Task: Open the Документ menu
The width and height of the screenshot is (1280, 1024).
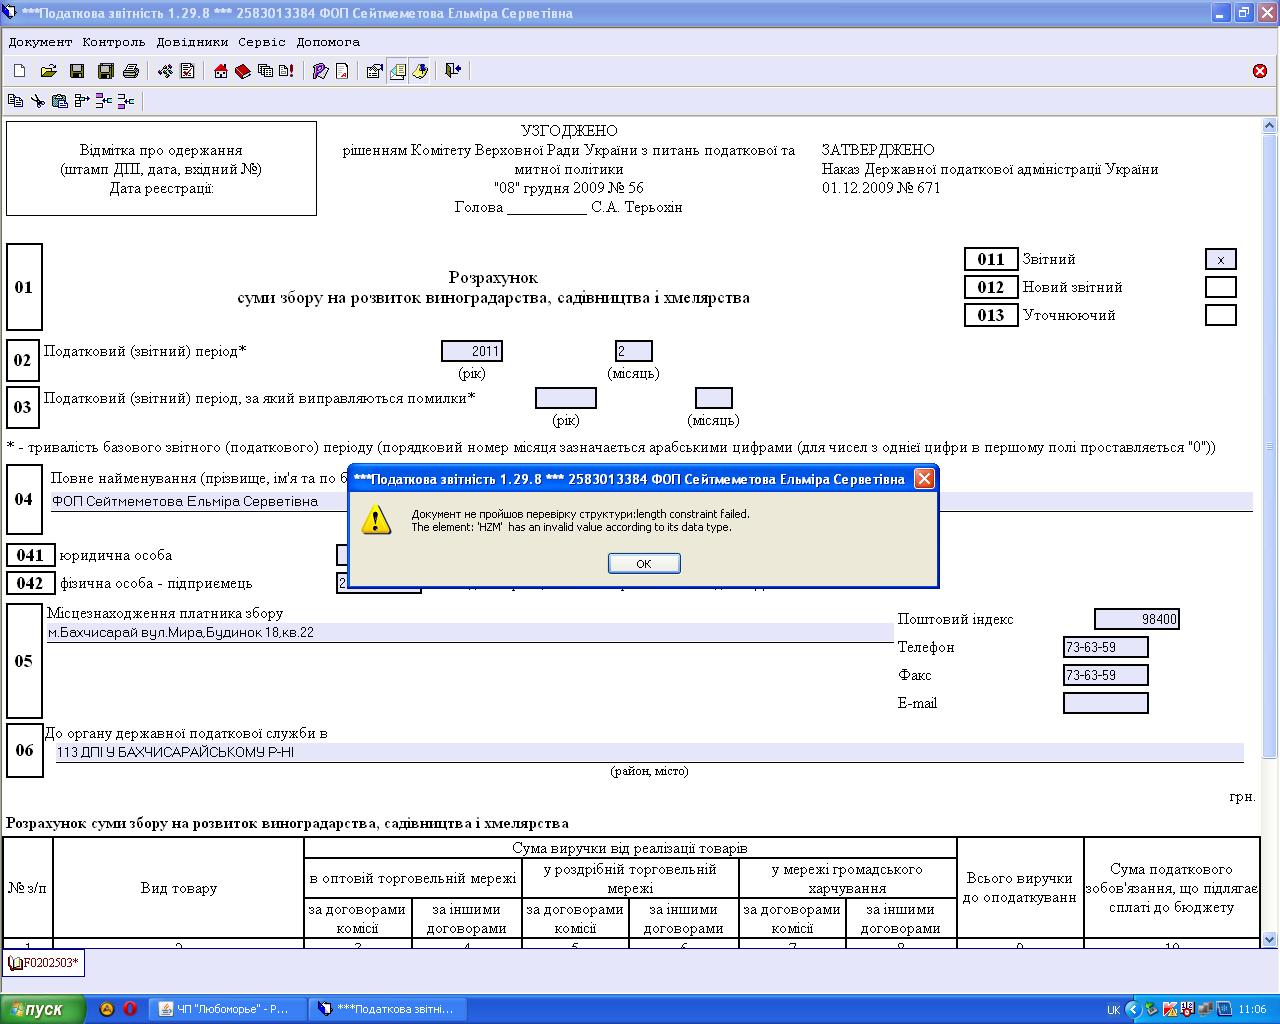Action: [x=40, y=42]
